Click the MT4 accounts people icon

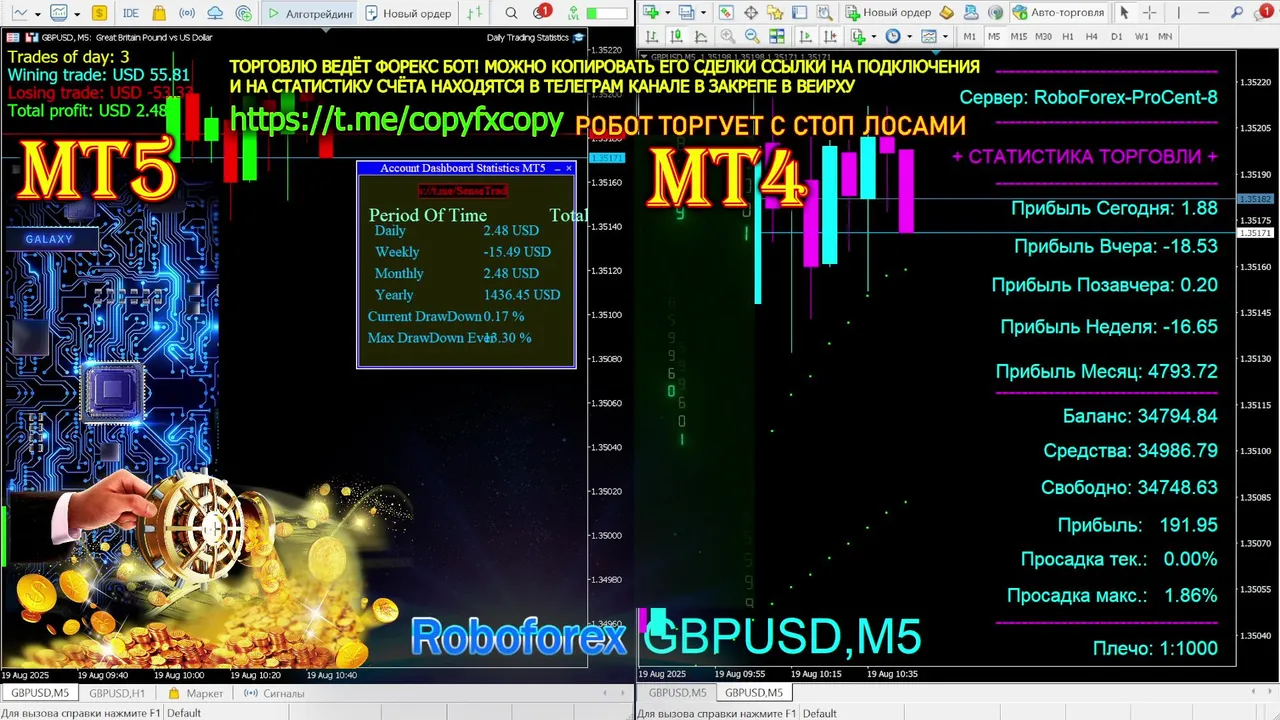pos(971,13)
